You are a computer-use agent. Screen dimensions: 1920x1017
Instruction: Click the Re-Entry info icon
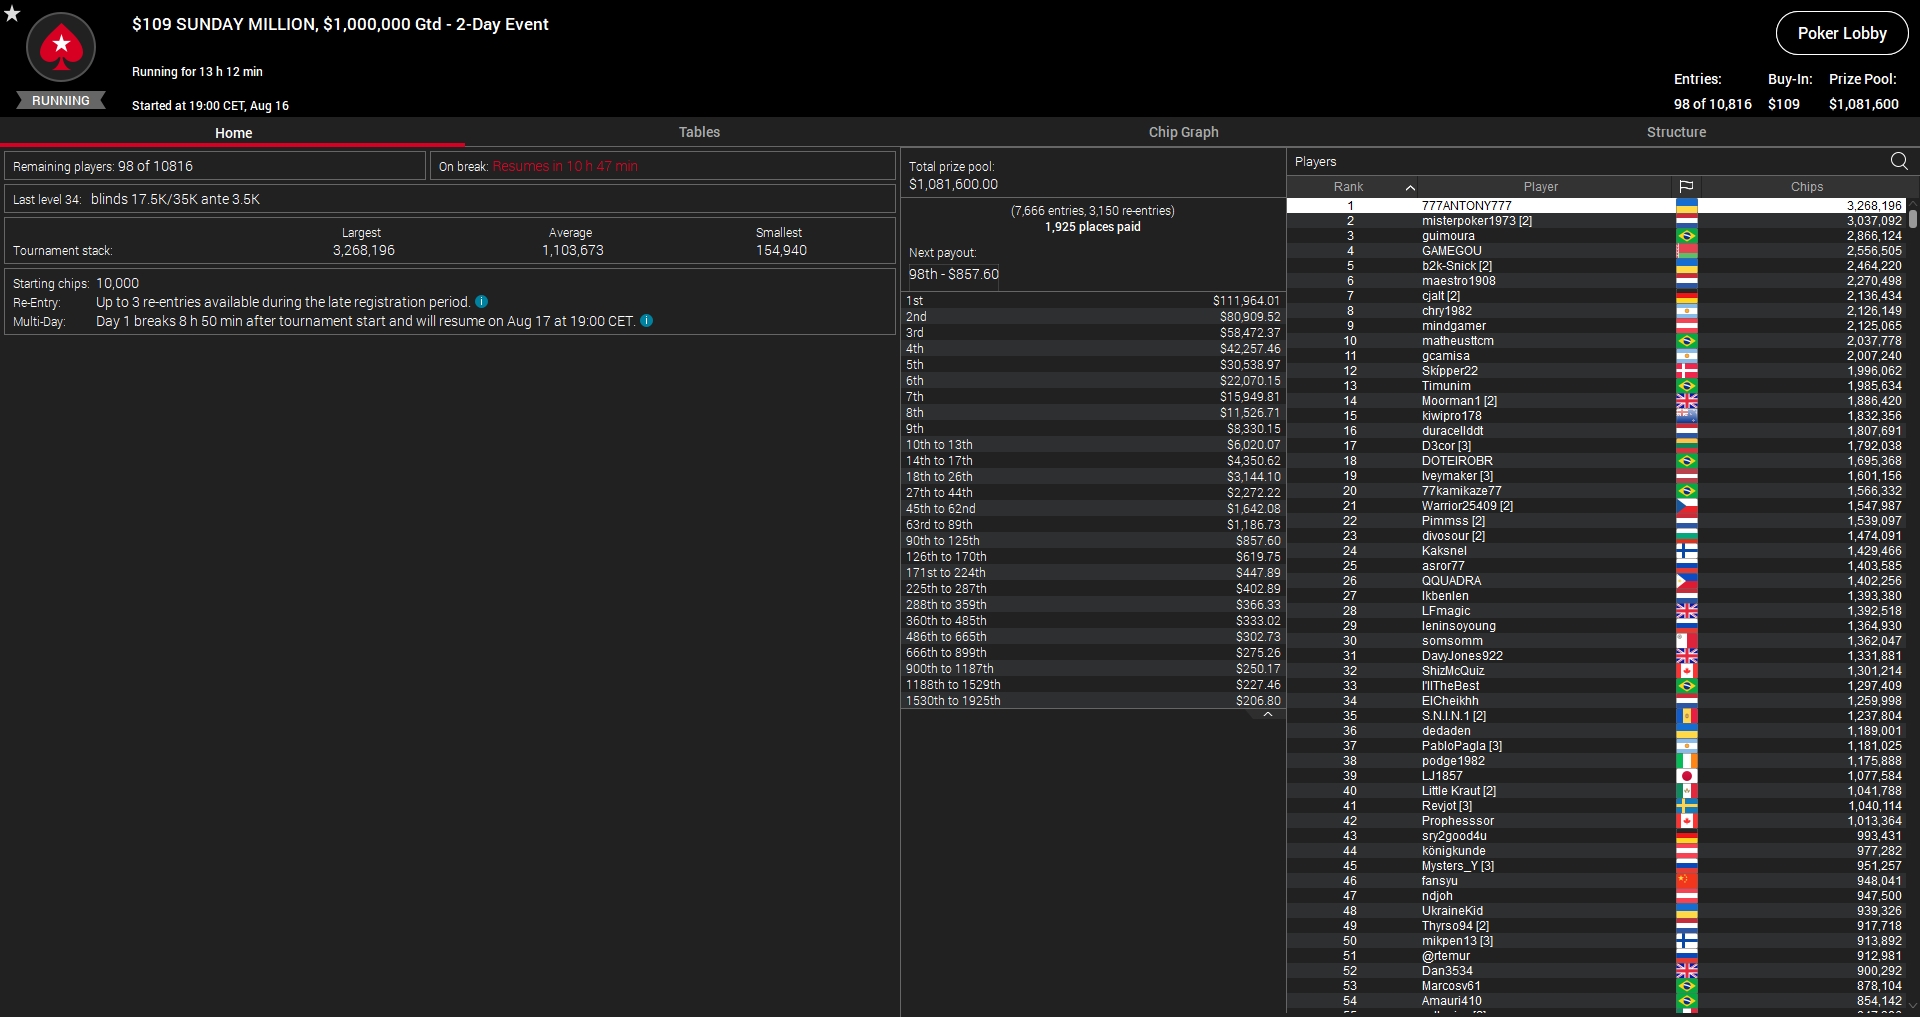[x=481, y=302]
